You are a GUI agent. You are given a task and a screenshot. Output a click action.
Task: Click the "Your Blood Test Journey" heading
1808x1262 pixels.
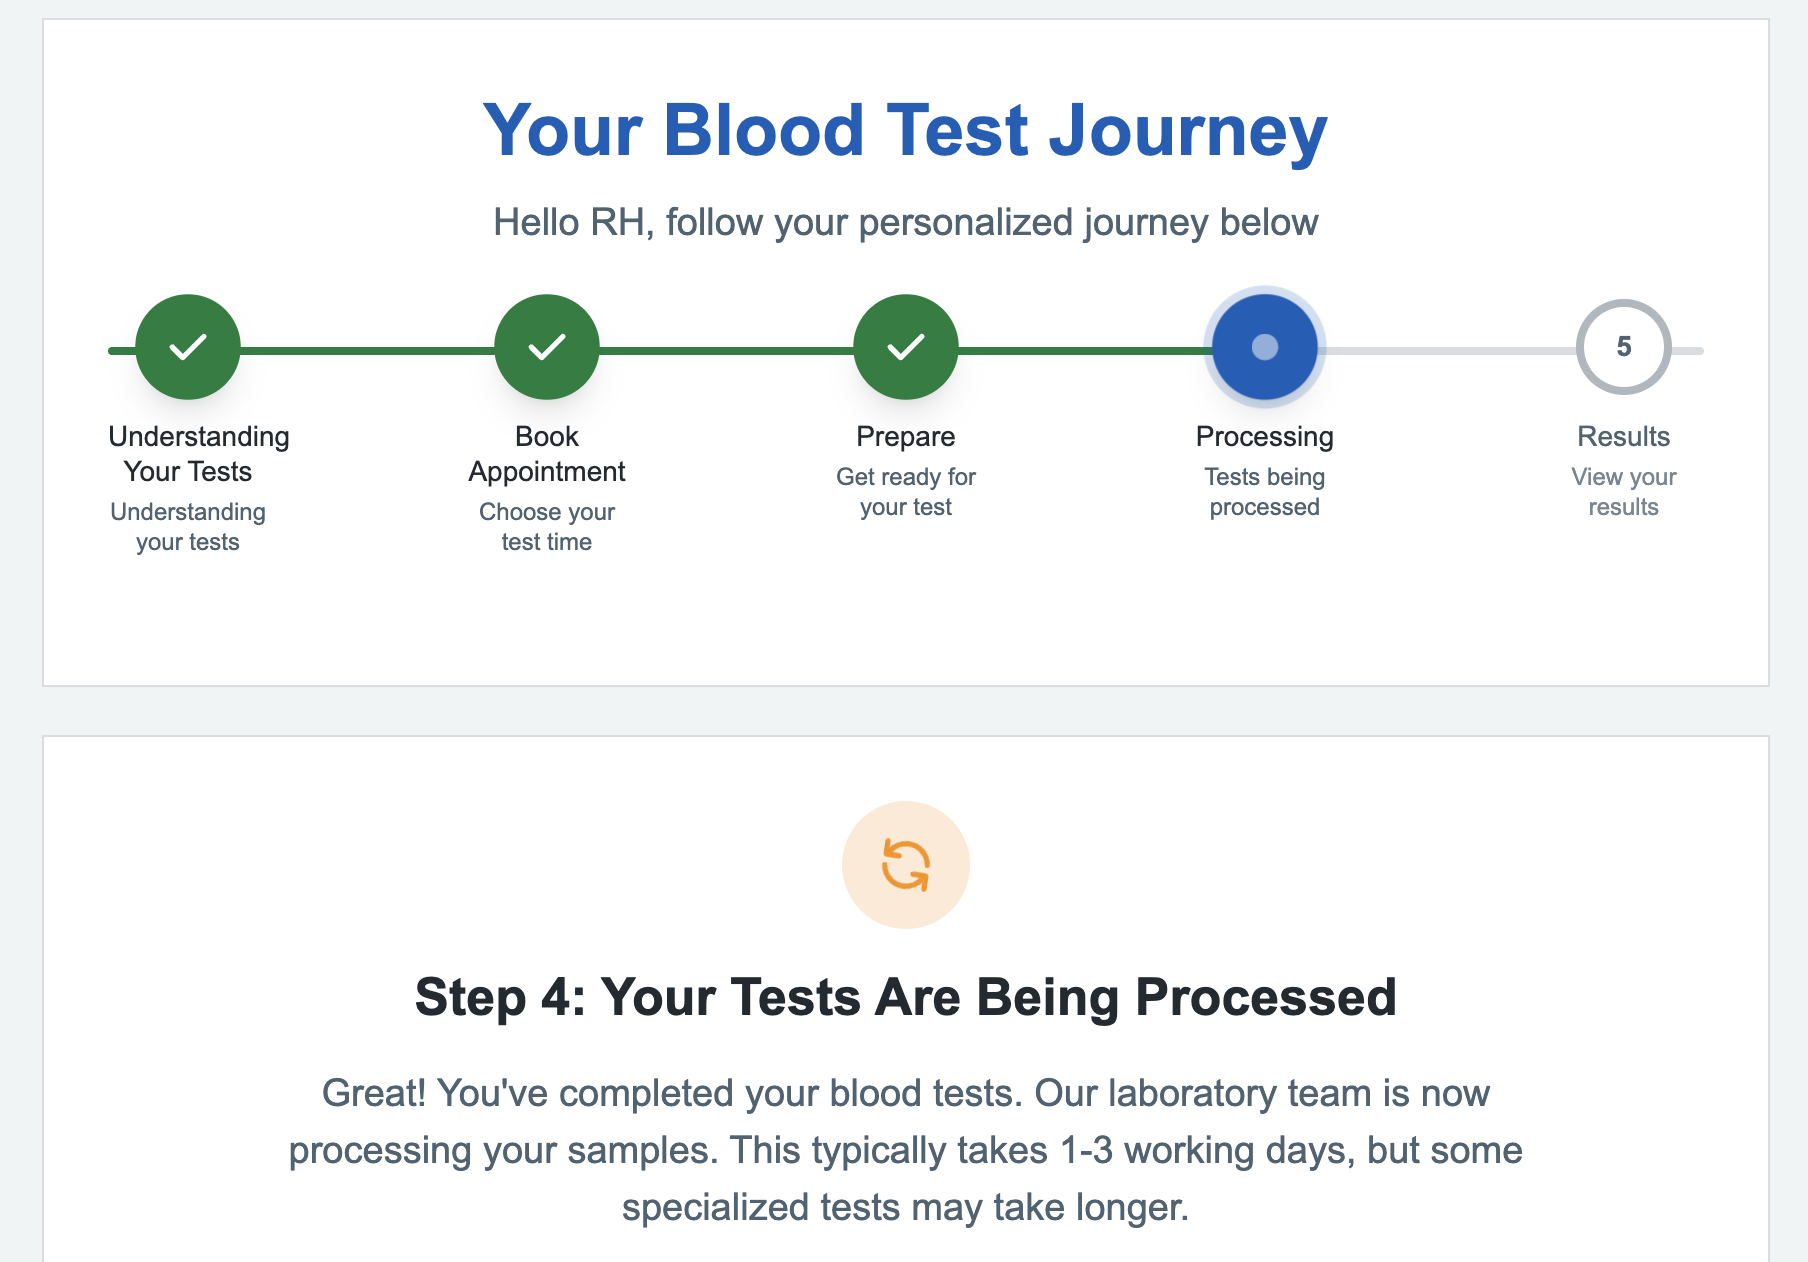tap(906, 131)
